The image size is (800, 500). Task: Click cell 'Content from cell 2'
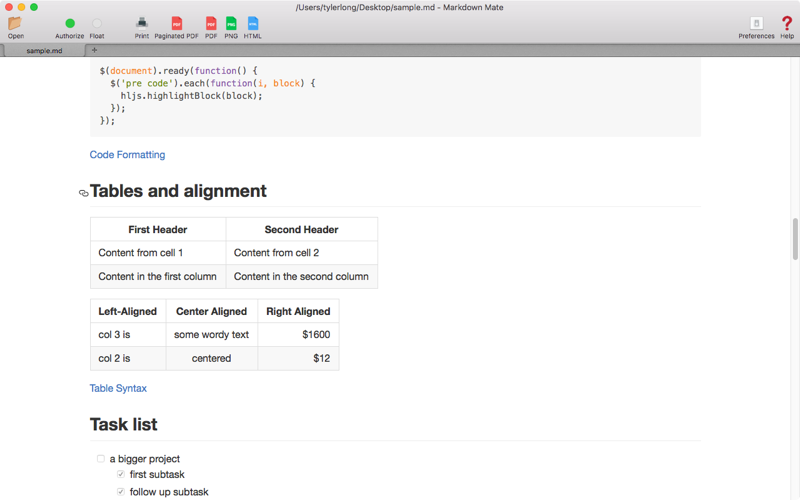[302, 253]
